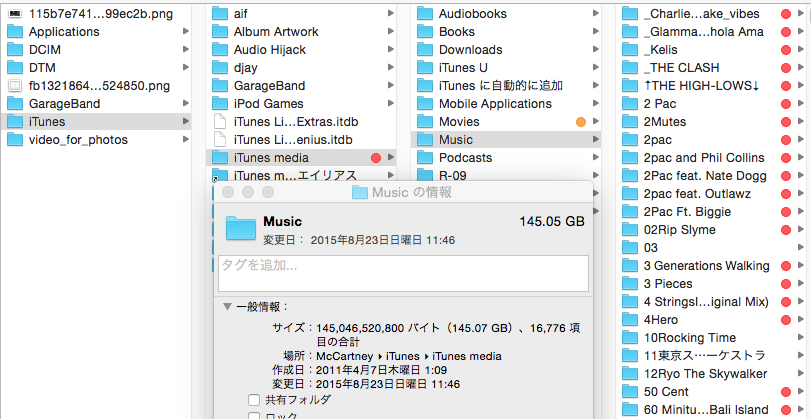The width and height of the screenshot is (811, 419).
Task: Click the djay folder icon
Action: pos(220,68)
